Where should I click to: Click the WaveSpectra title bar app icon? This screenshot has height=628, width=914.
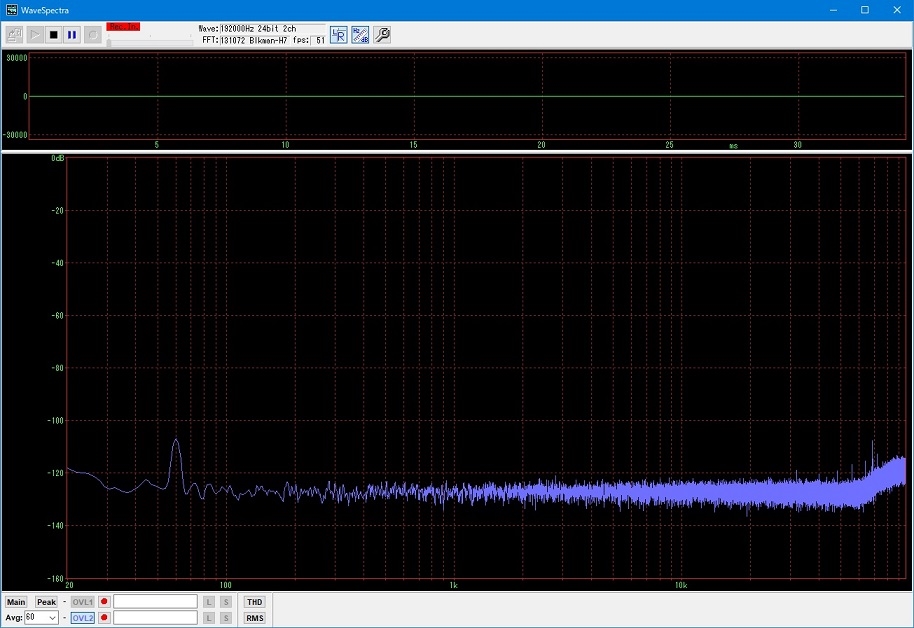(x=11, y=9)
